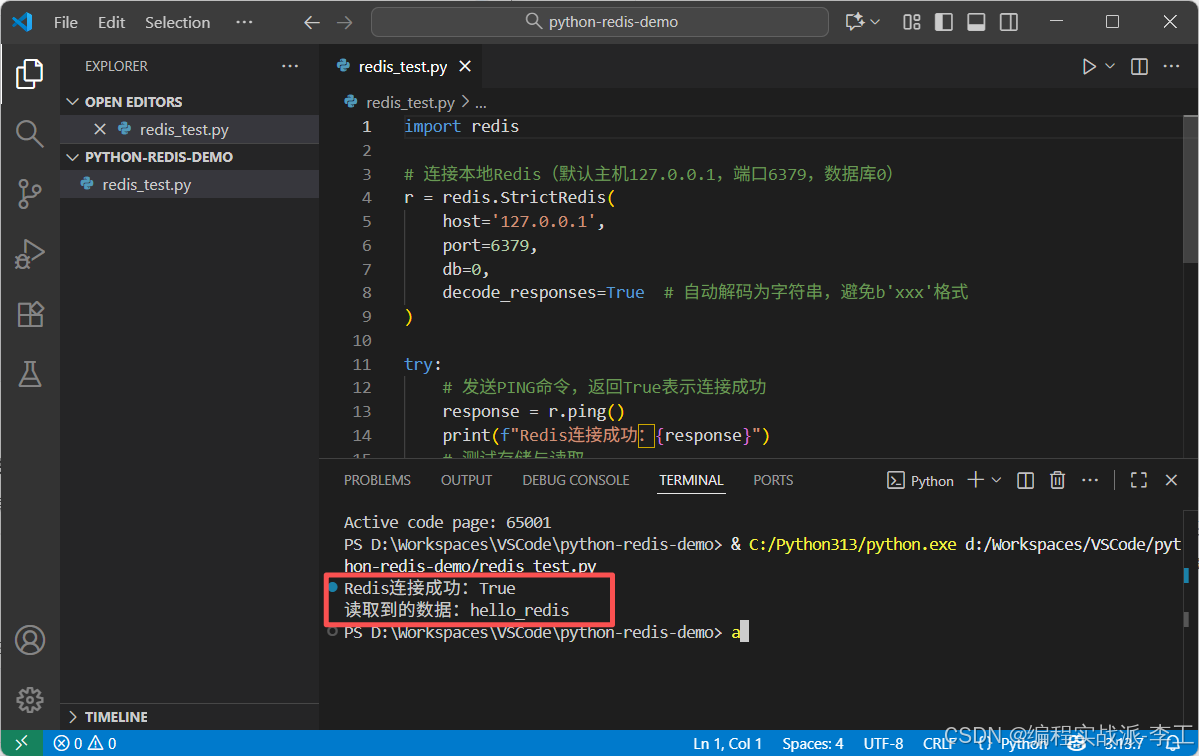This screenshot has height=756, width=1199.
Task: Open the Run and Debug view
Action: [30, 254]
